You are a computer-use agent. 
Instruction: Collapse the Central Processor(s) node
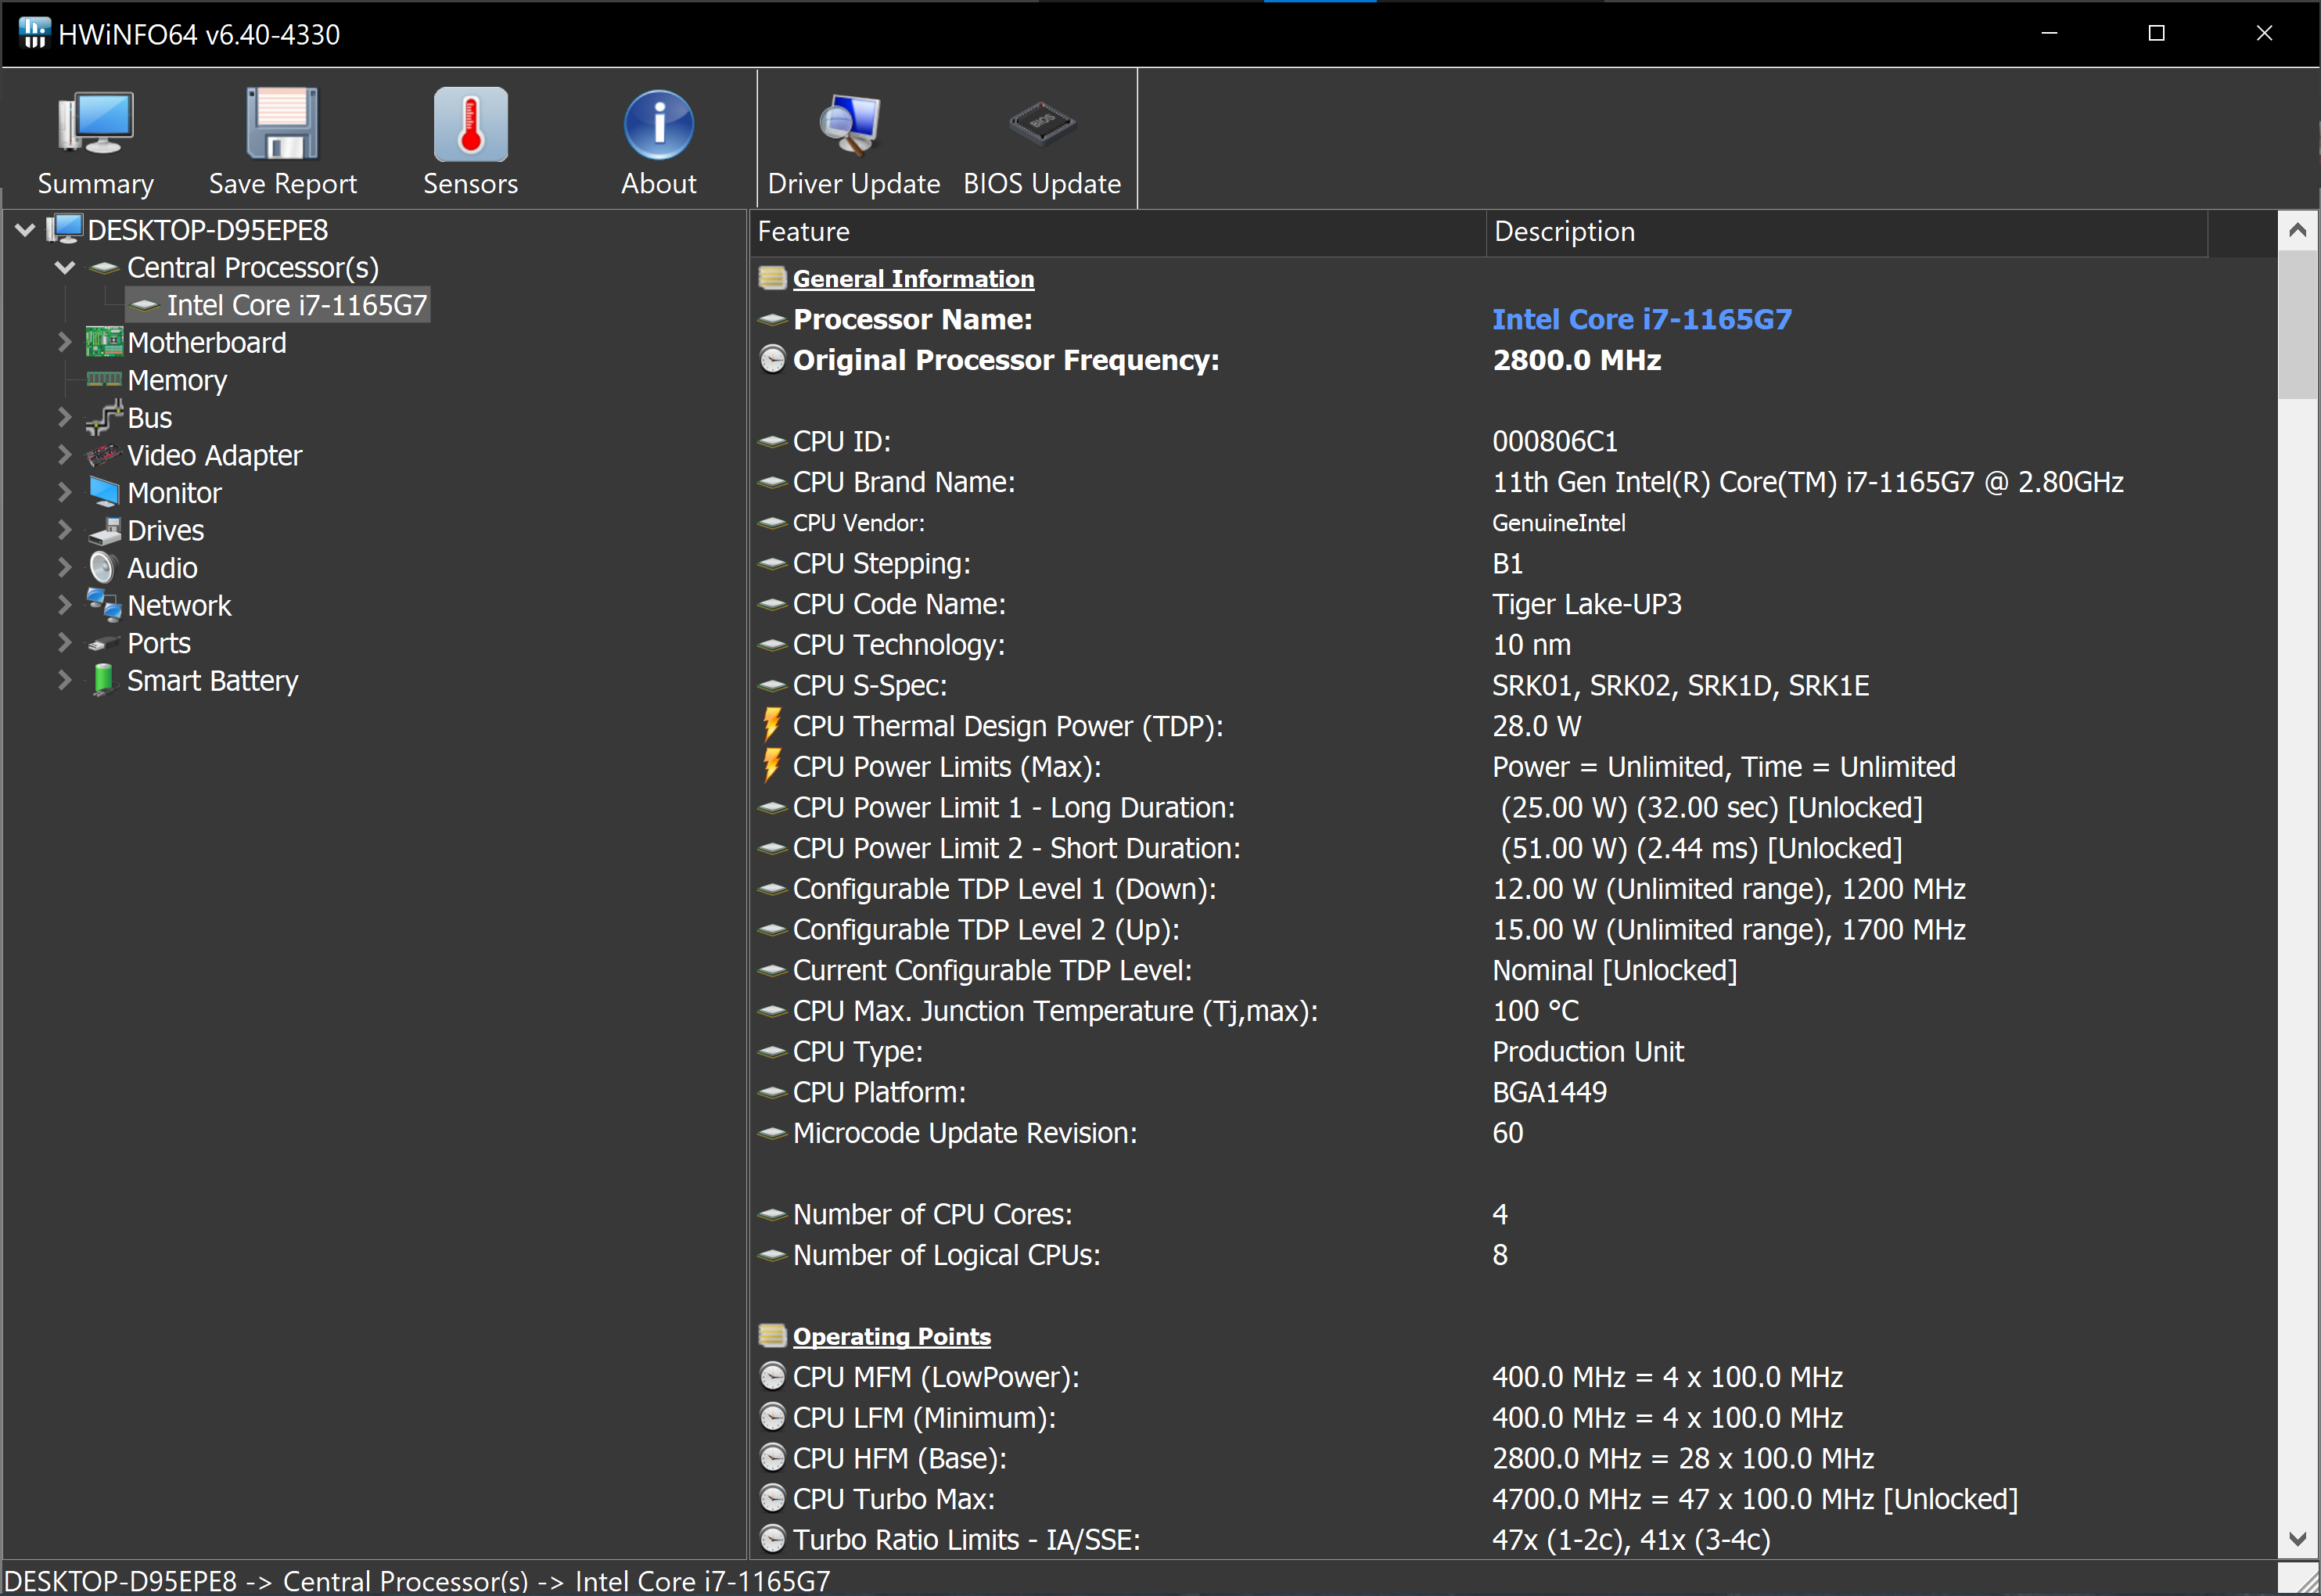click(65, 268)
